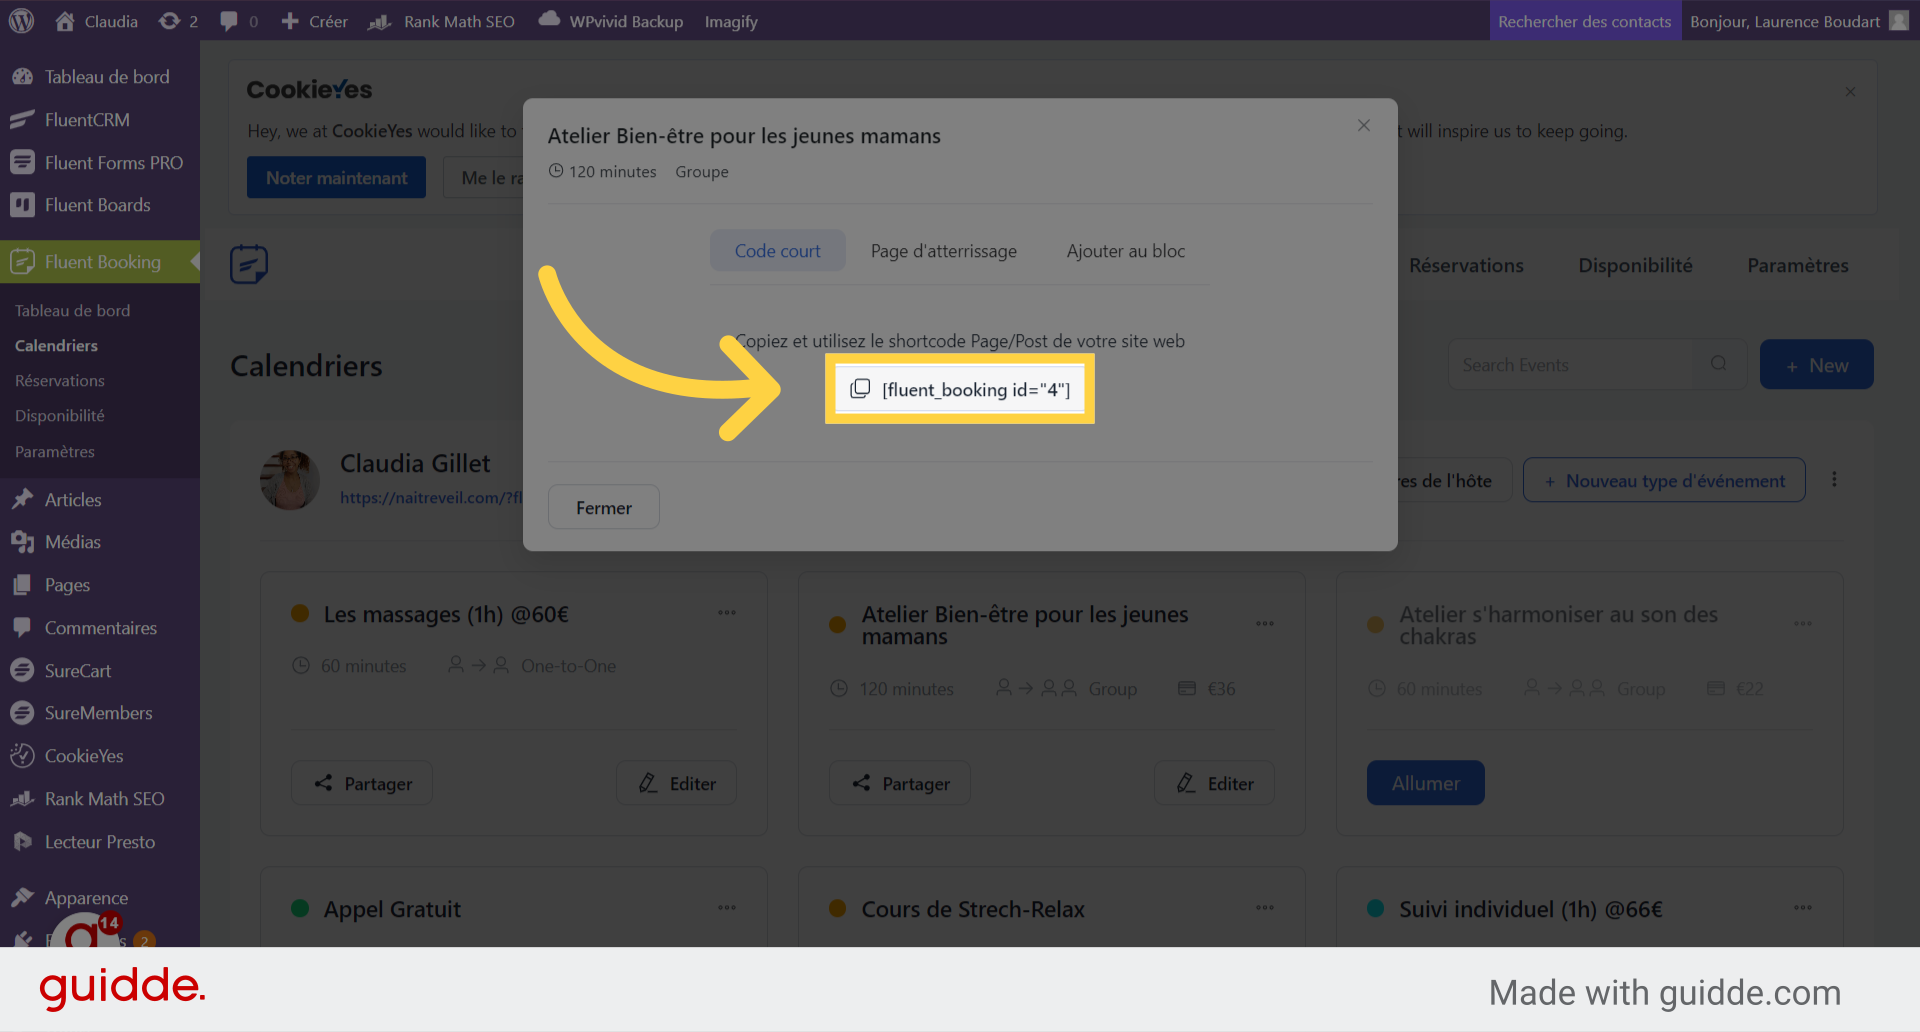The height and width of the screenshot is (1032, 1920).
Task: Open Pages in sidebar
Action: click(x=100, y=585)
